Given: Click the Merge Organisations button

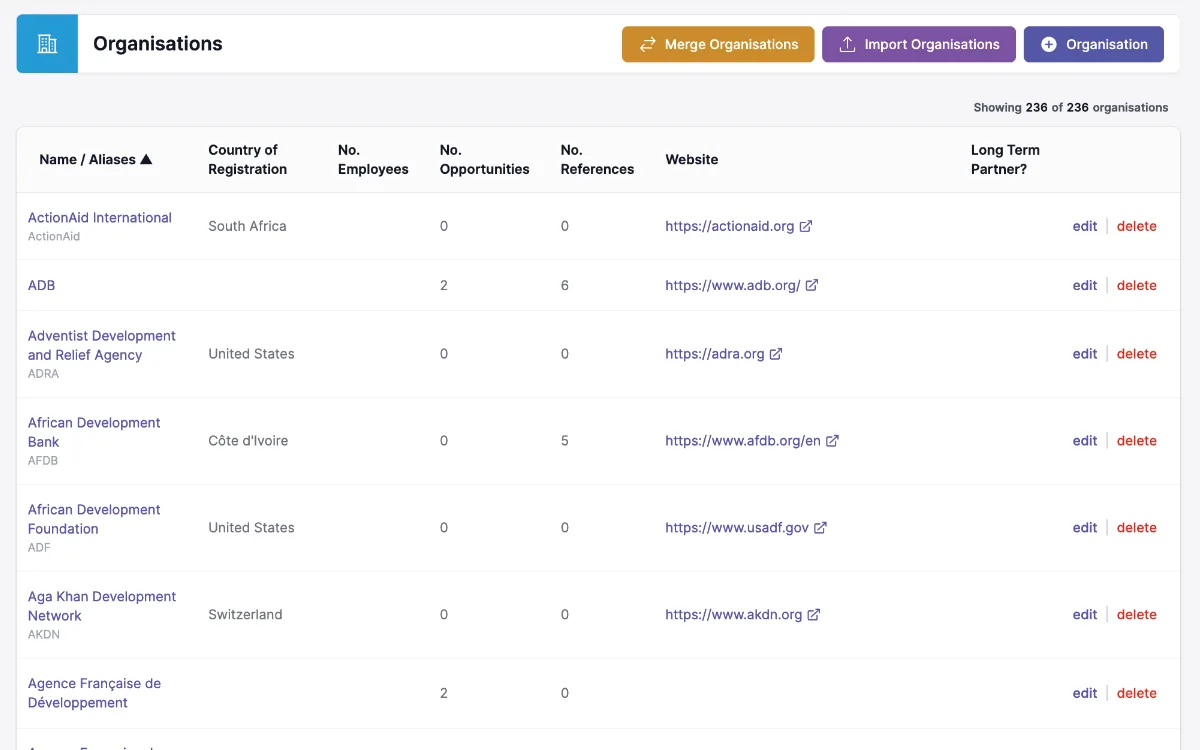Looking at the screenshot, I should (718, 44).
